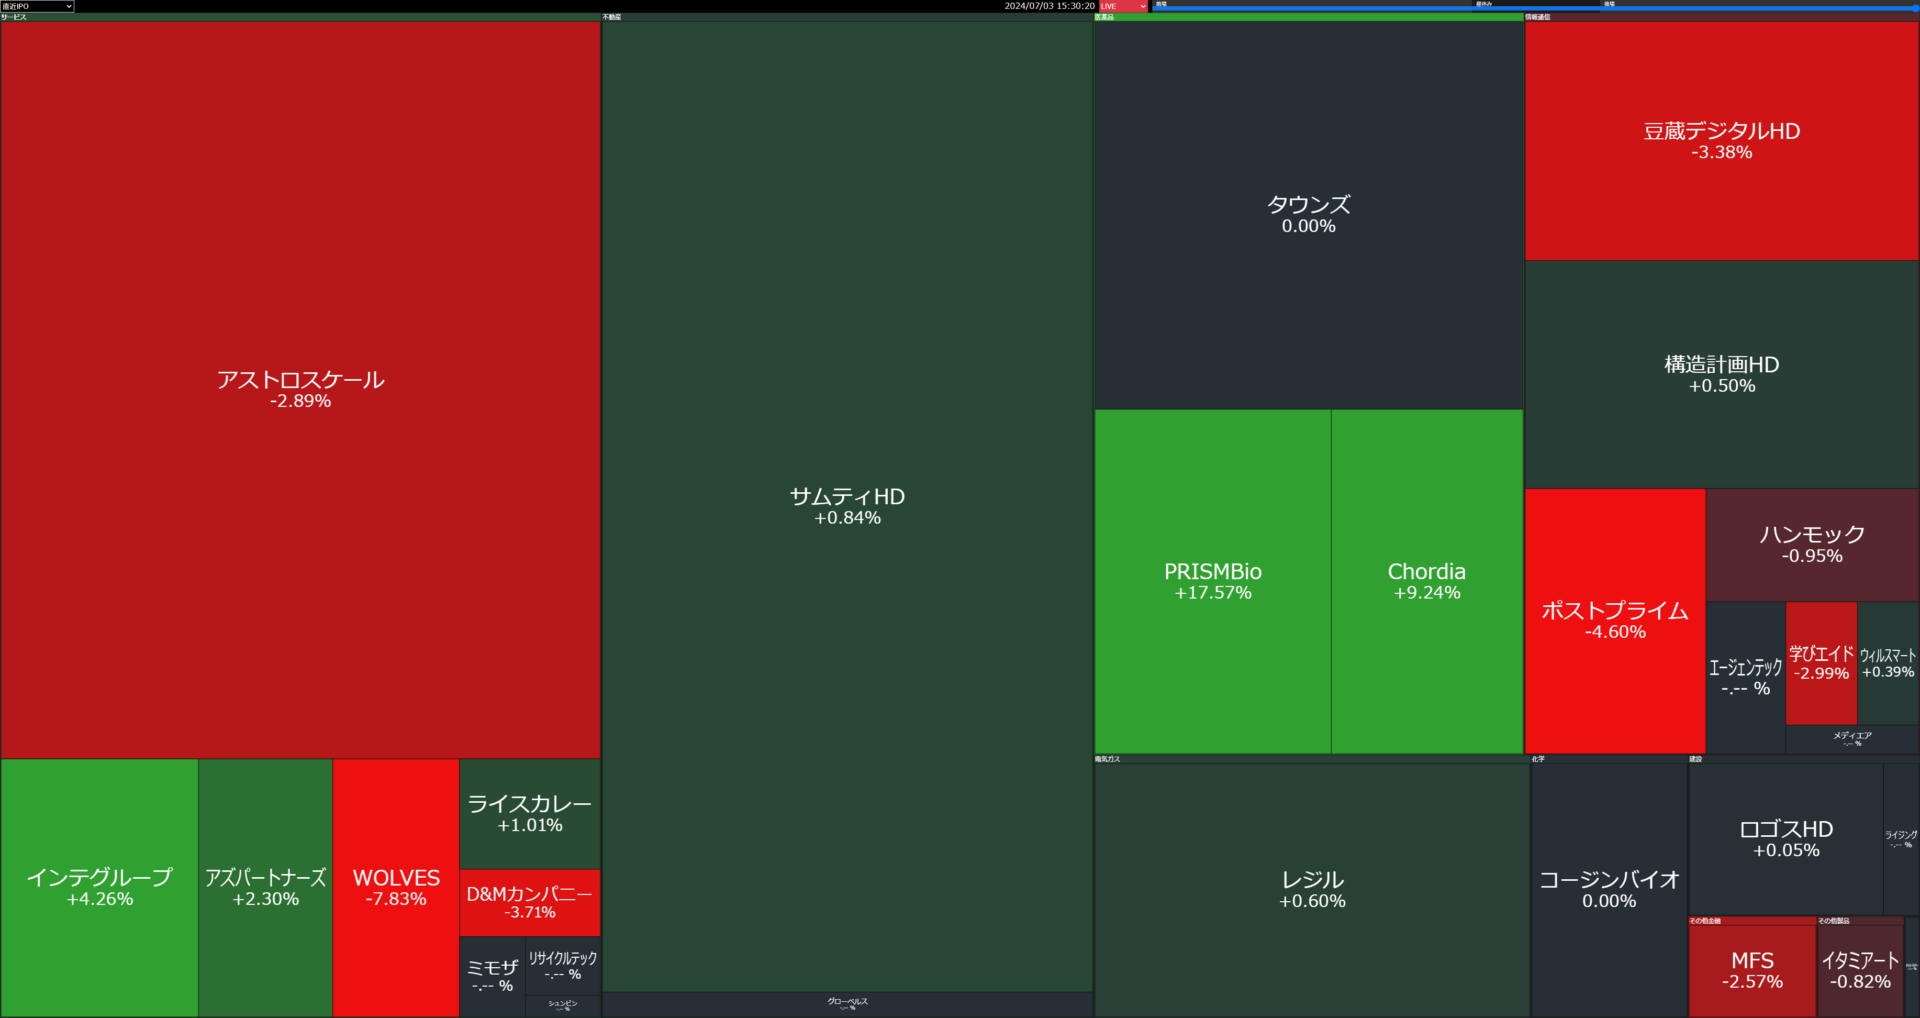Open the 直近IPO category dropdown
1920x1018 pixels.
point(37,6)
